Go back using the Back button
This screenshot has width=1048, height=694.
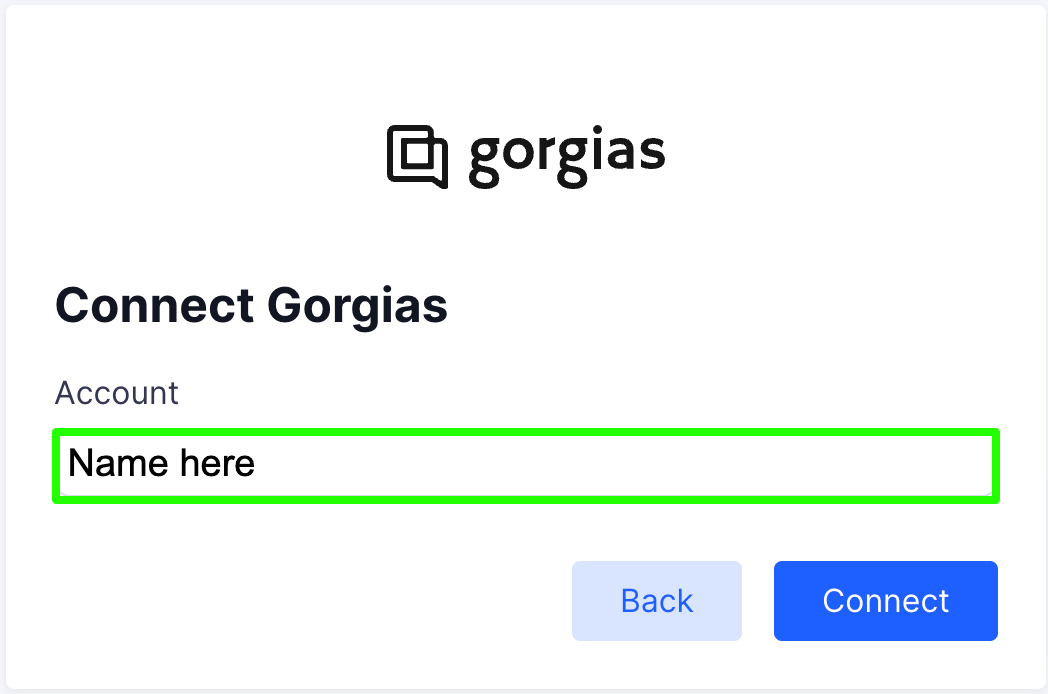pos(656,600)
